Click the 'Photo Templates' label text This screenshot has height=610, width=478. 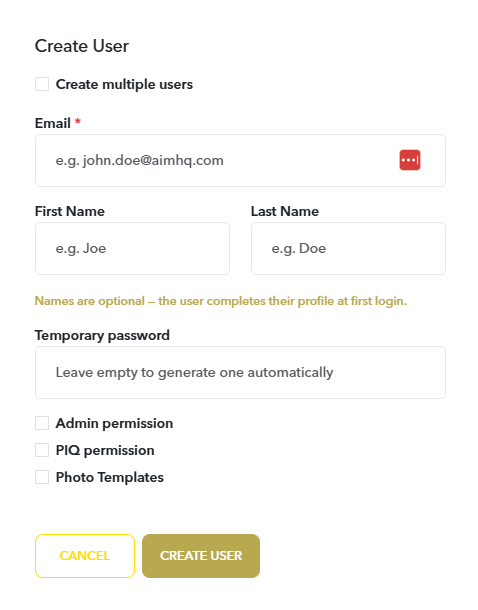[x=110, y=477]
